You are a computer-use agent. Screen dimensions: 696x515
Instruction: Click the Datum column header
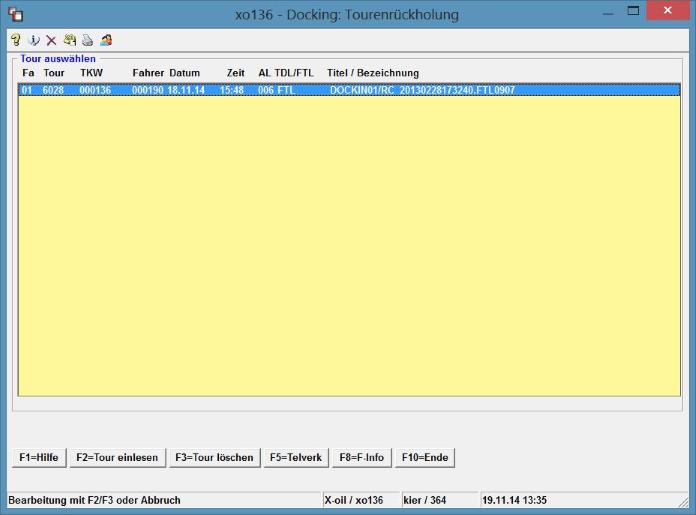[185, 73]
